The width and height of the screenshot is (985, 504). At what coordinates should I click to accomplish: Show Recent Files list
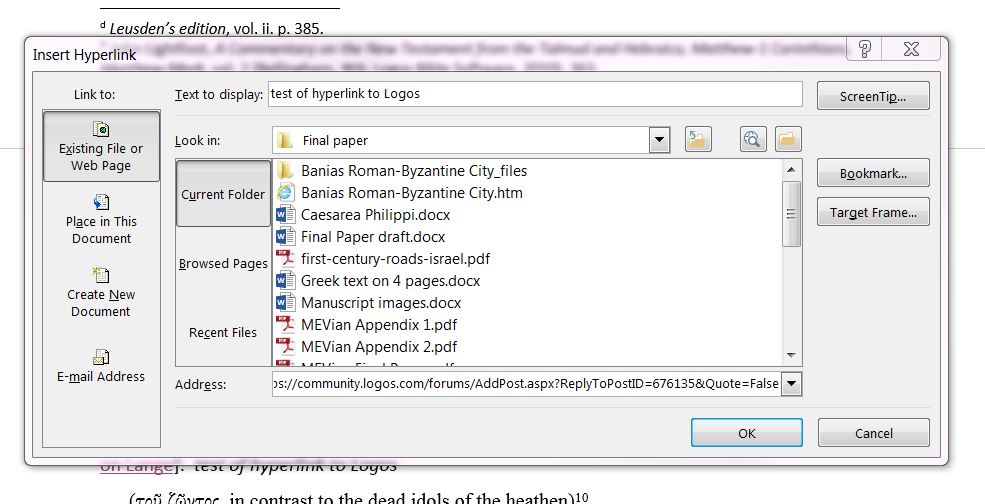[x=223, y=332]
